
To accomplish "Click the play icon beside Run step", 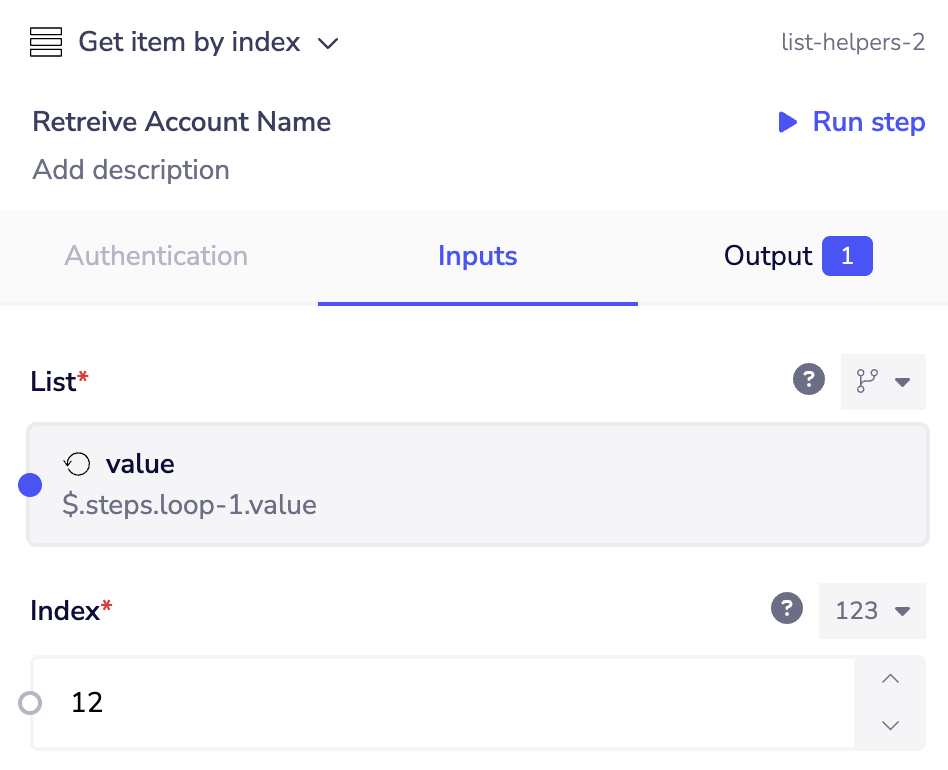I will [x=786, y=121].
